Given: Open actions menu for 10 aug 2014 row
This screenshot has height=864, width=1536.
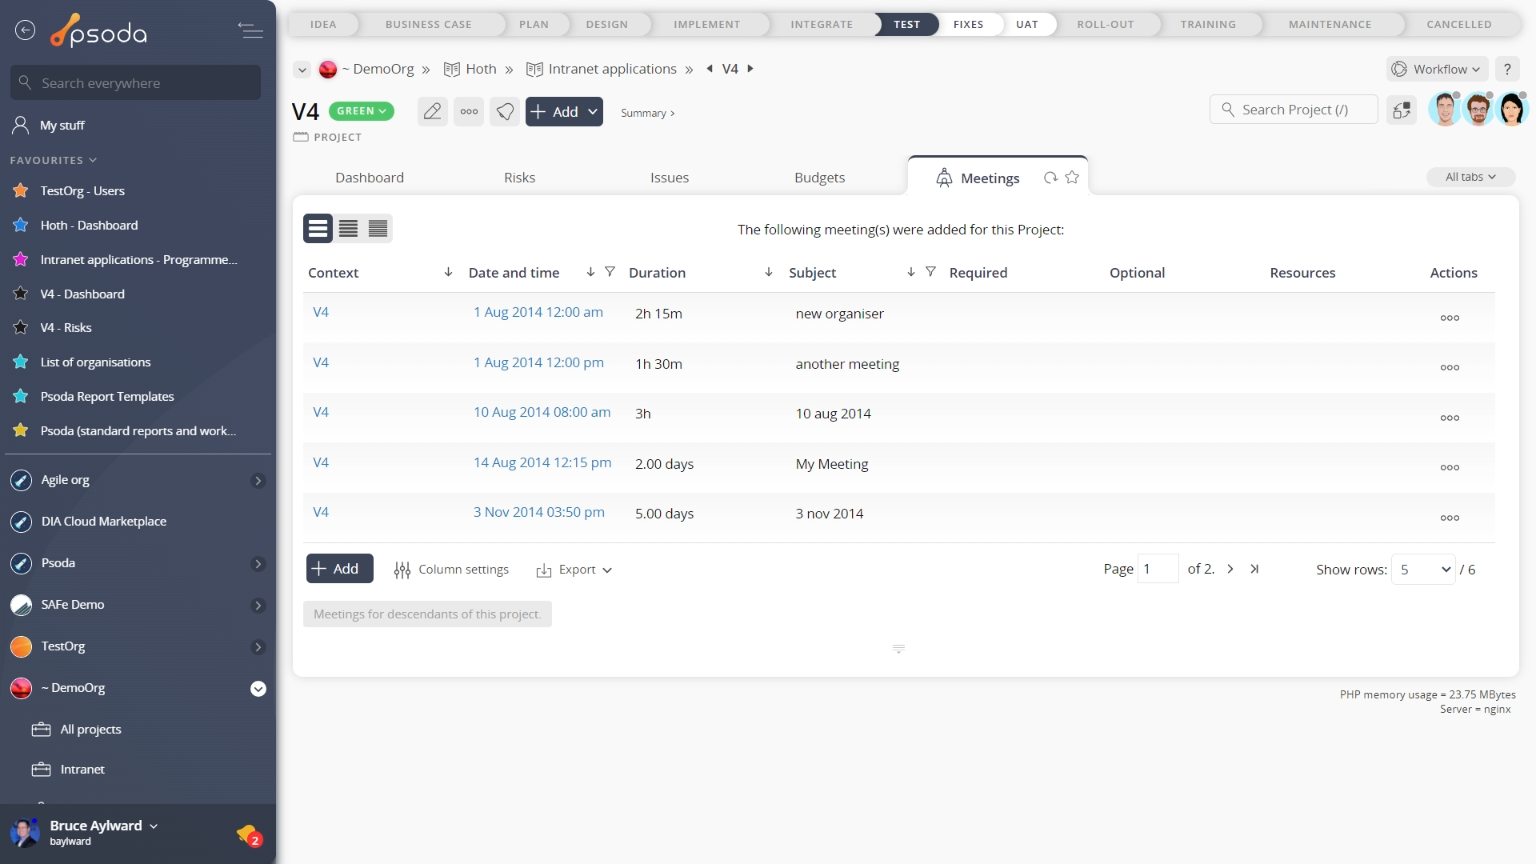Looking at the screenshot, I should pos(1449,418).
